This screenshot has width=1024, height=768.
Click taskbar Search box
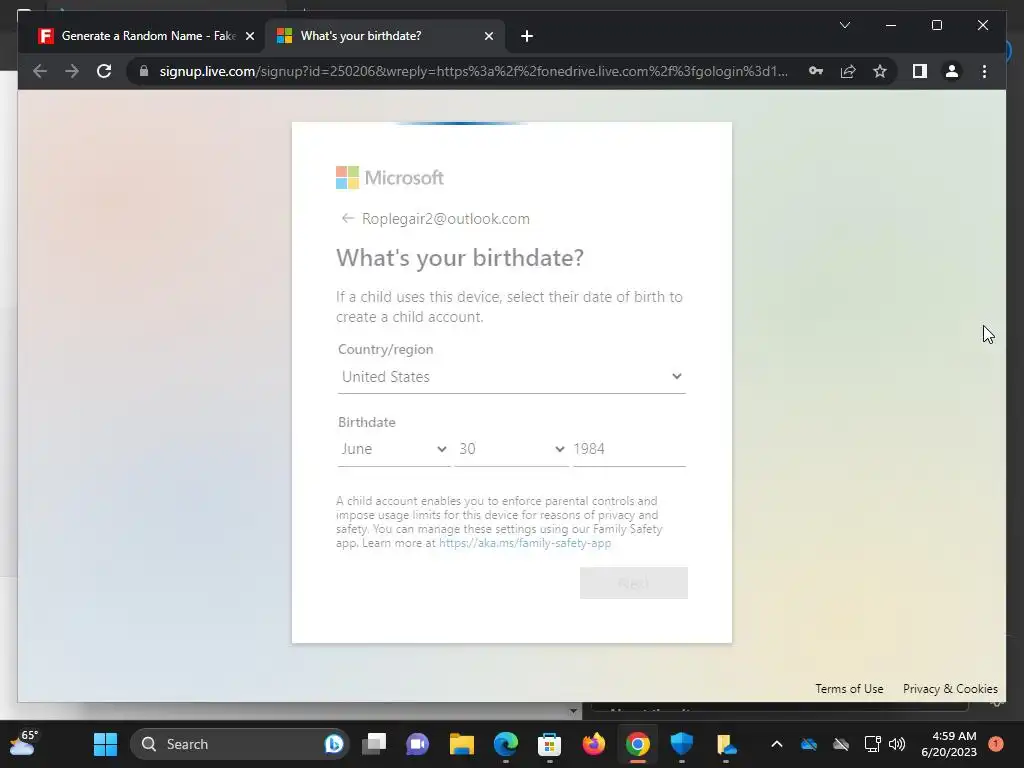point(239,744)
